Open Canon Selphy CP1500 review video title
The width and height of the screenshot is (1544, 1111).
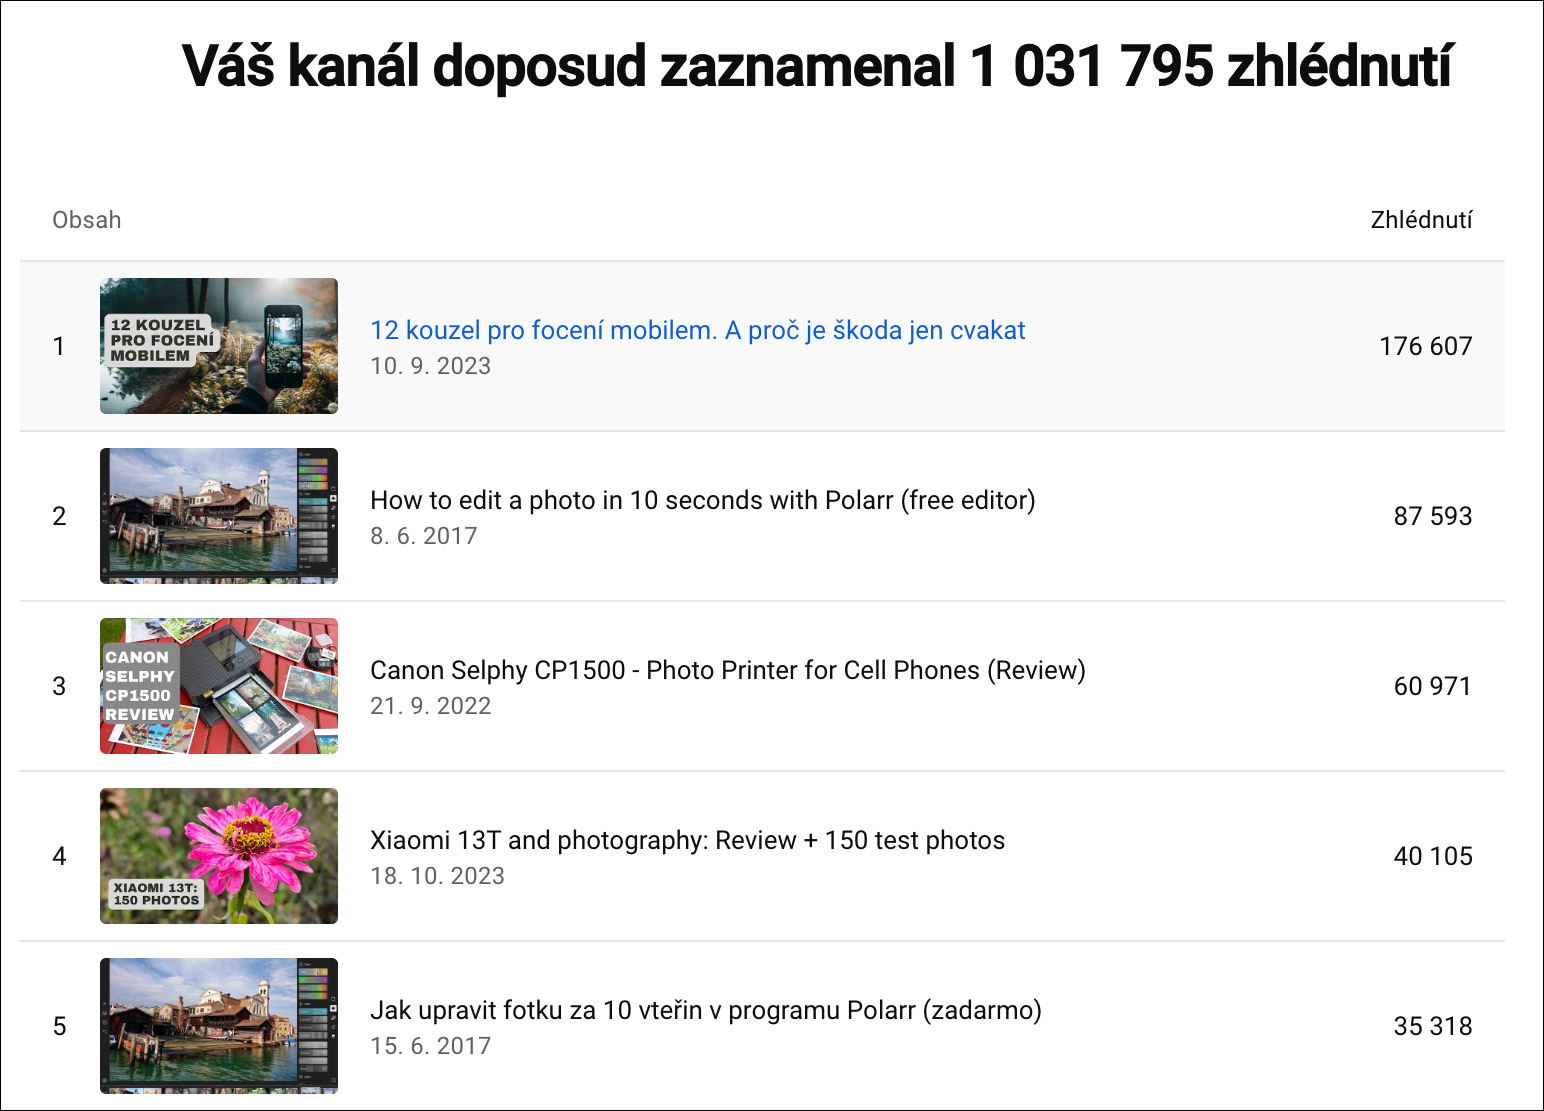[728, 670]
